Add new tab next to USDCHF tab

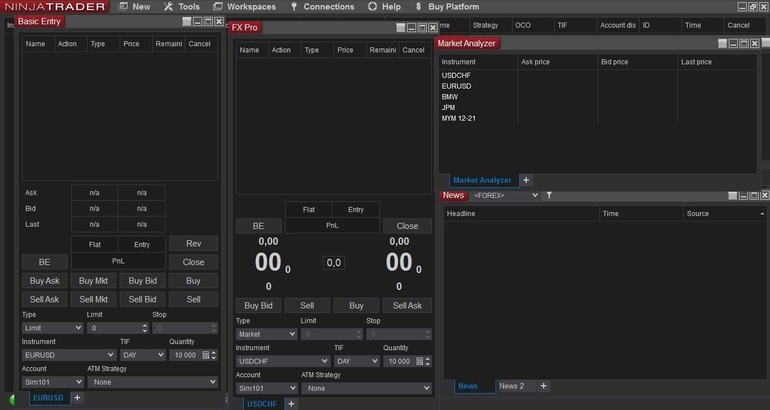pos(291,404)
